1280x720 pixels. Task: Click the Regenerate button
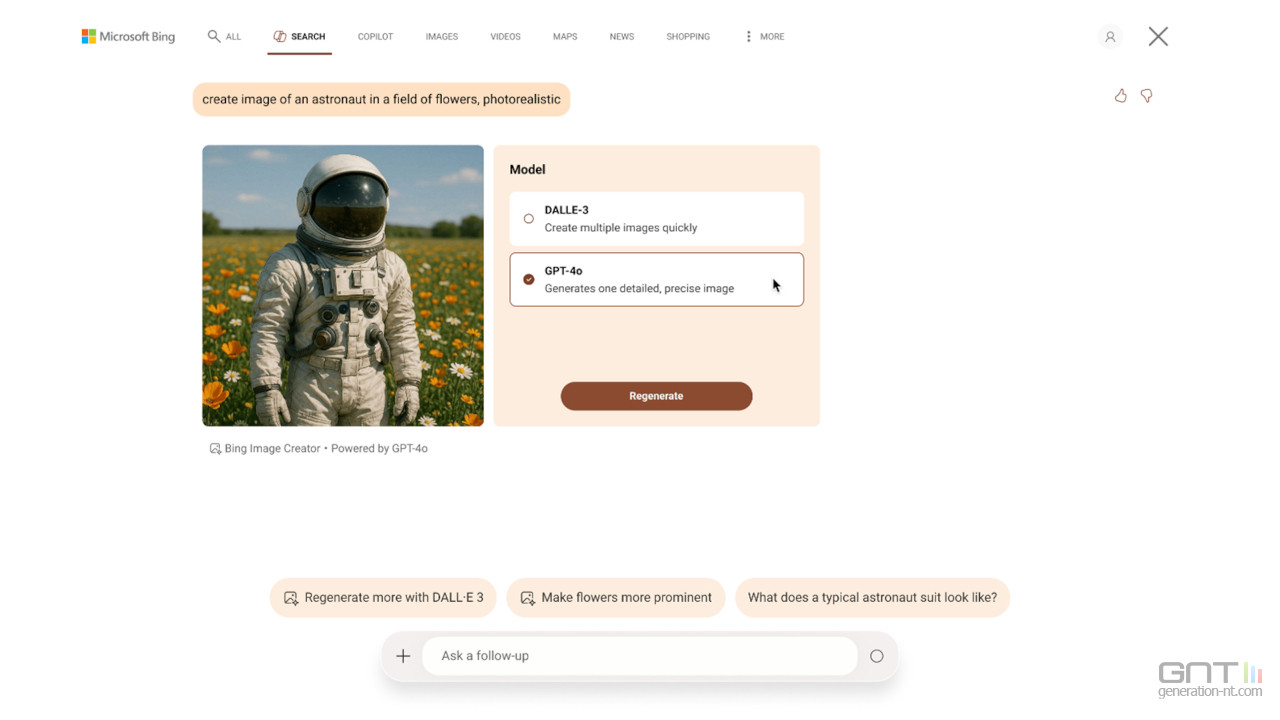tap(656, 396)
